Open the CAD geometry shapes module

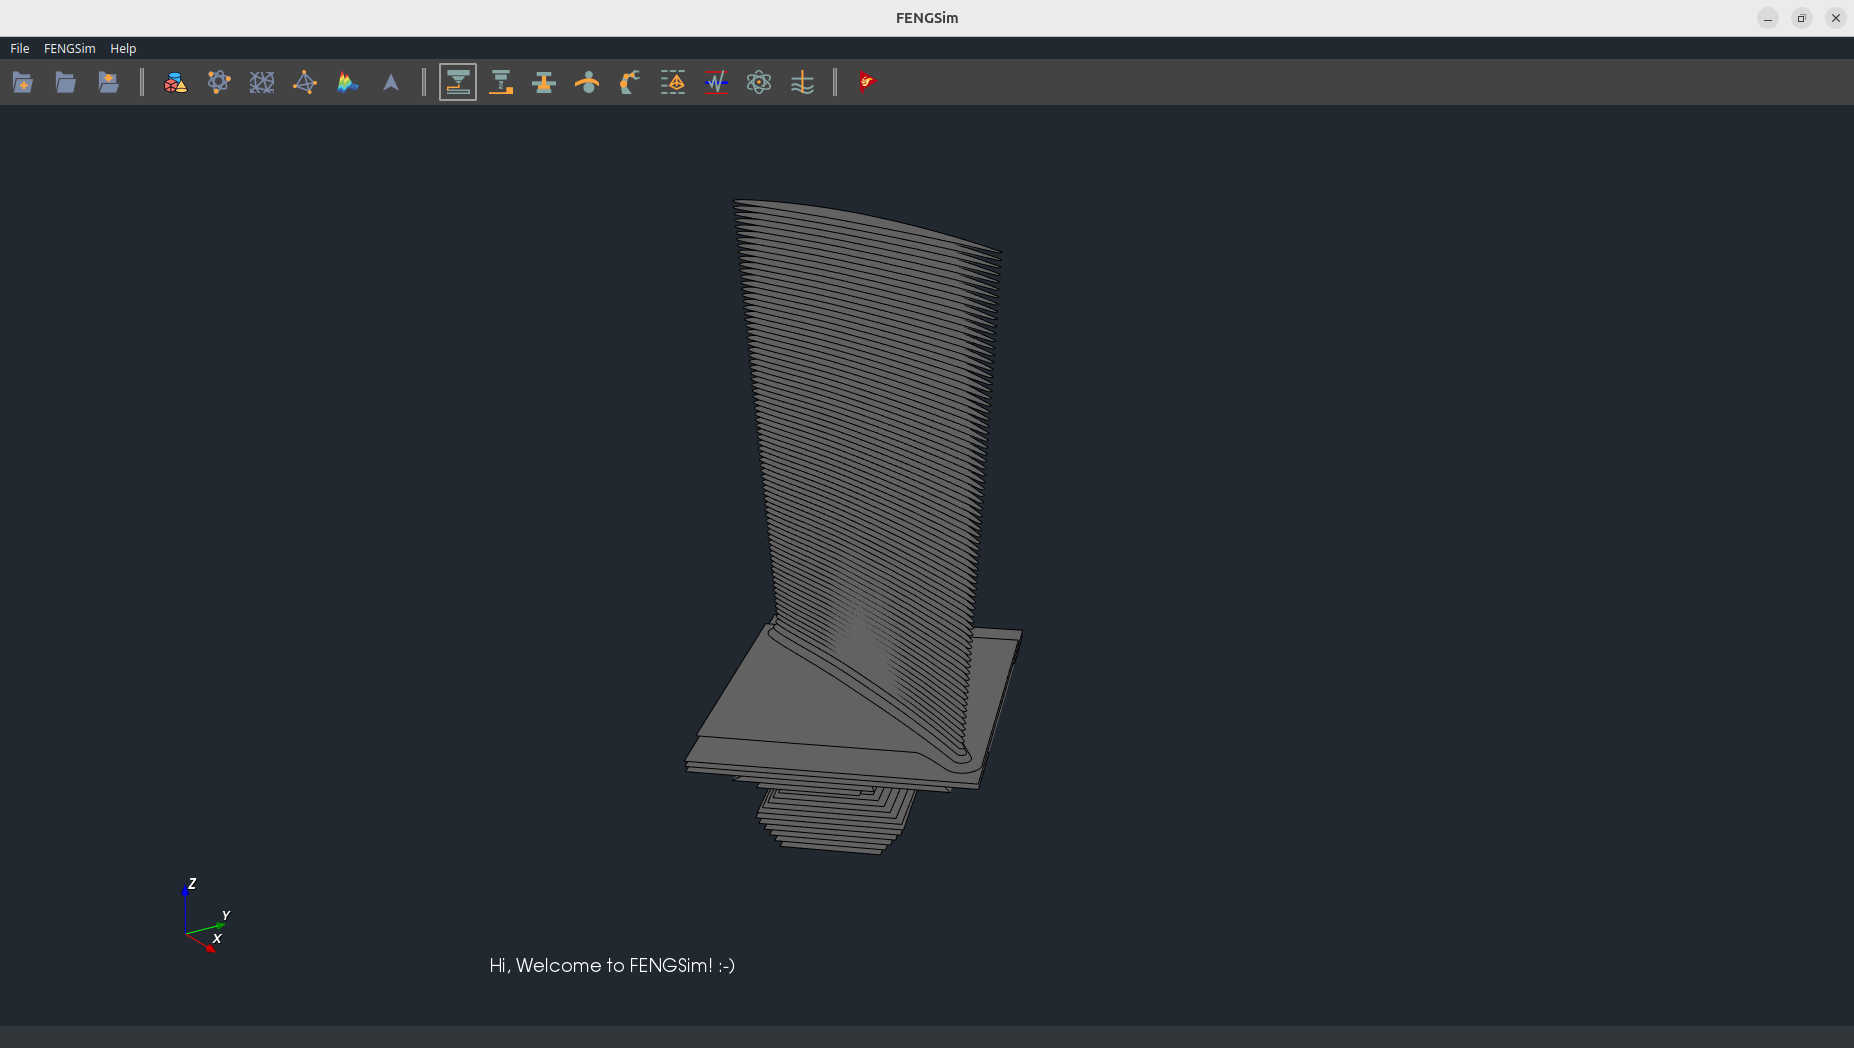[x=176, y=82]
